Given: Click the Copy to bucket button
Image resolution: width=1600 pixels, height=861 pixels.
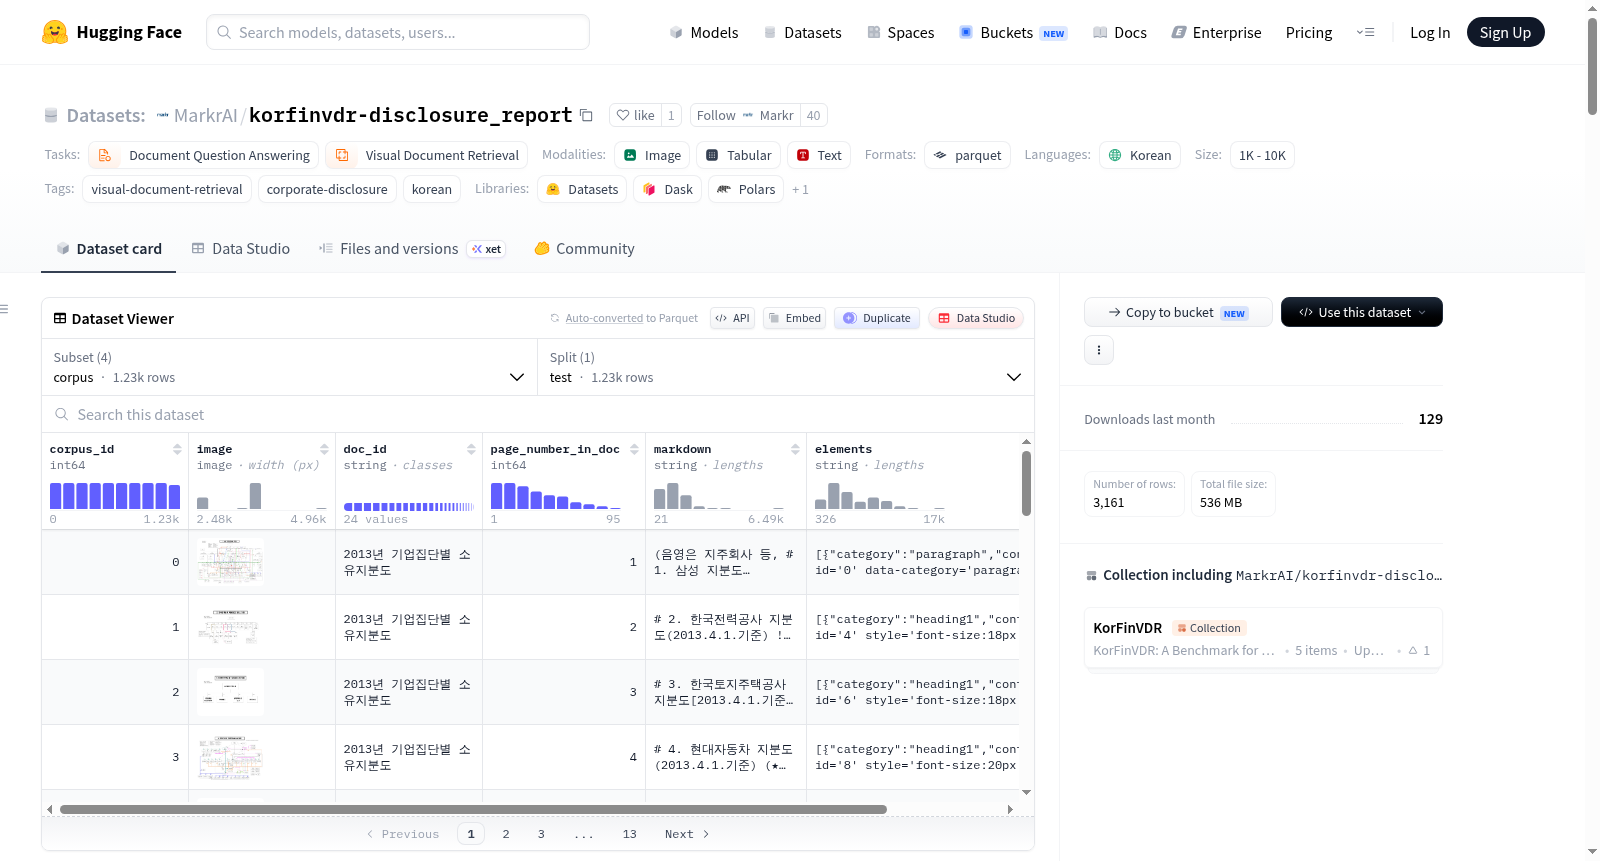Looking at the screenshot, I should tap(1178, 313).
